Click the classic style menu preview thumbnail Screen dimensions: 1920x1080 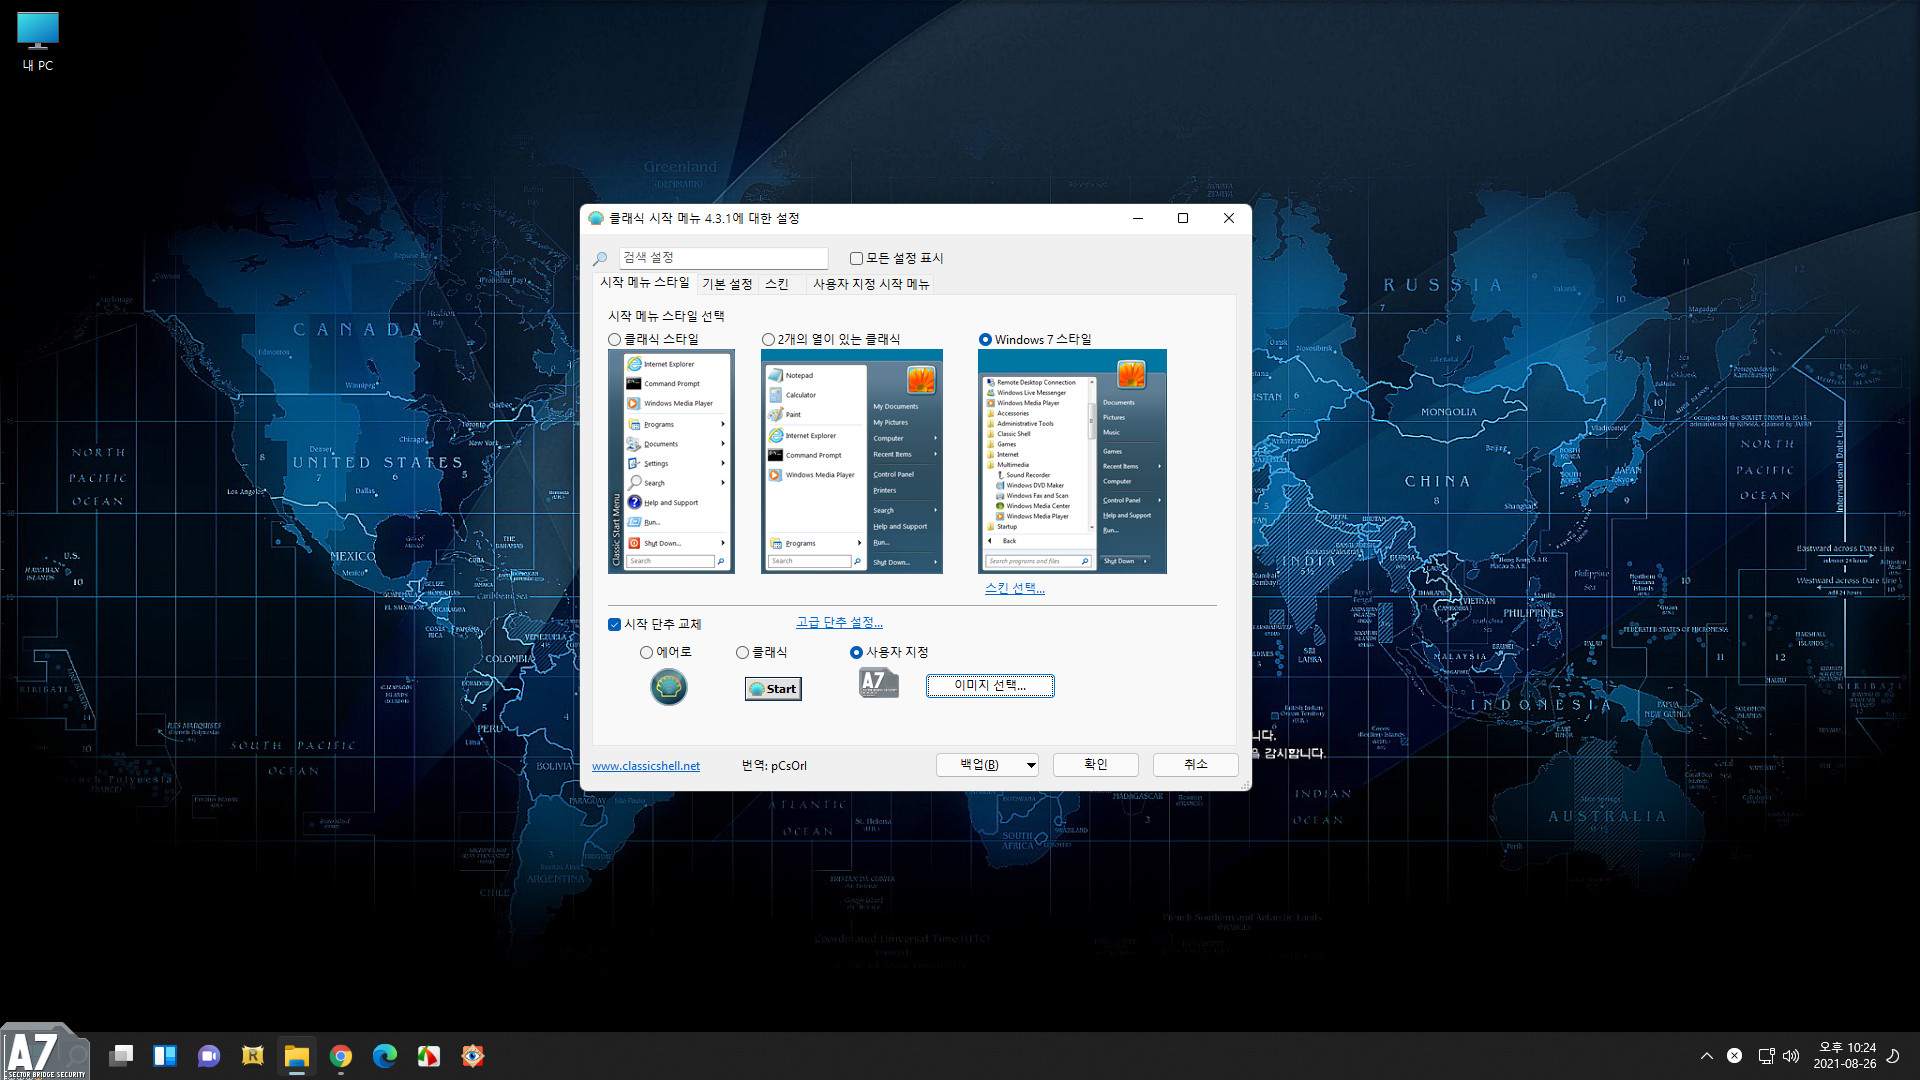[671, 461]
